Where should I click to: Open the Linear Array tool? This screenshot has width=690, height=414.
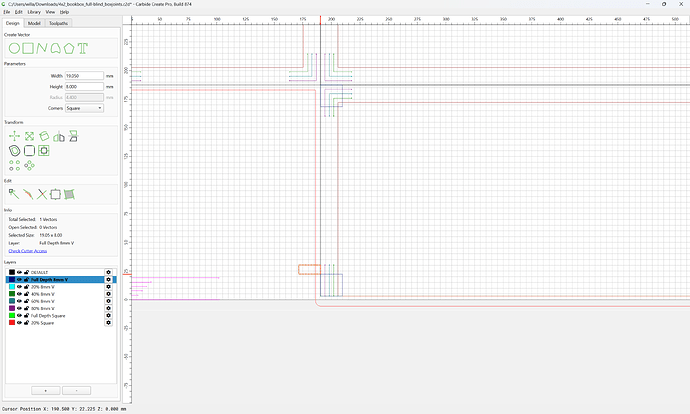pos(15,165)
